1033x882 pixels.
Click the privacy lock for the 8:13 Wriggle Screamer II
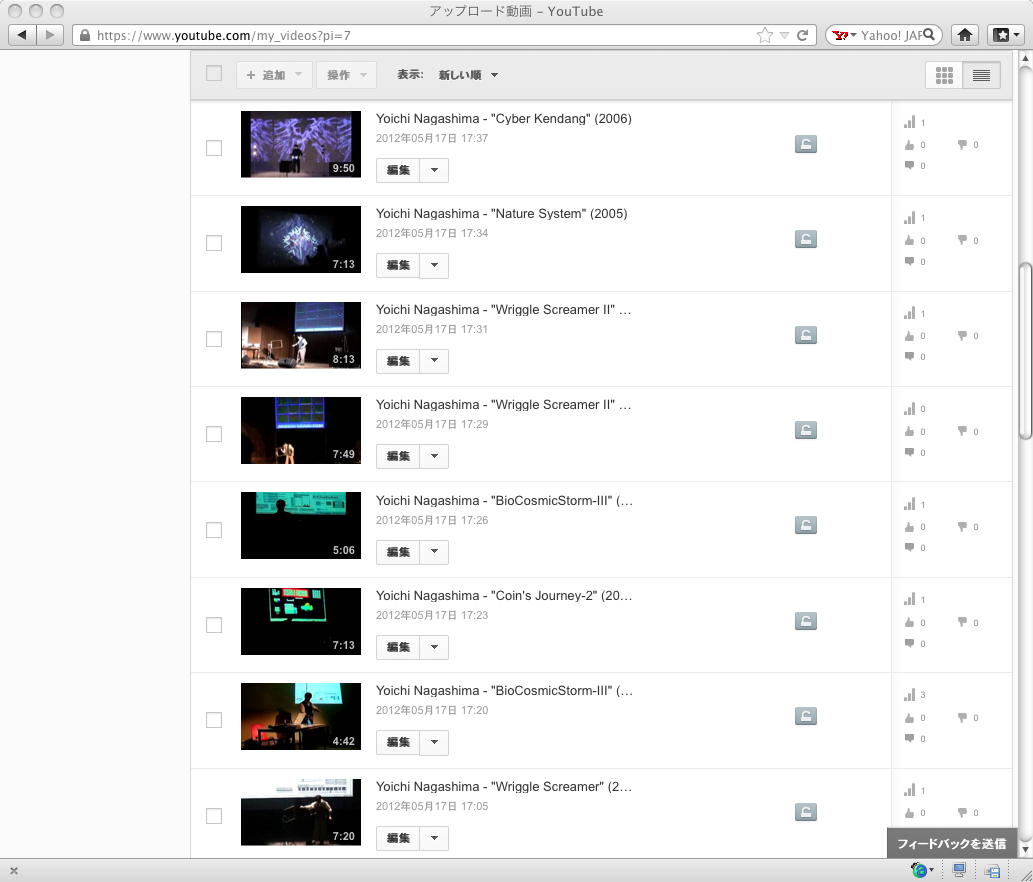point(806,335)
